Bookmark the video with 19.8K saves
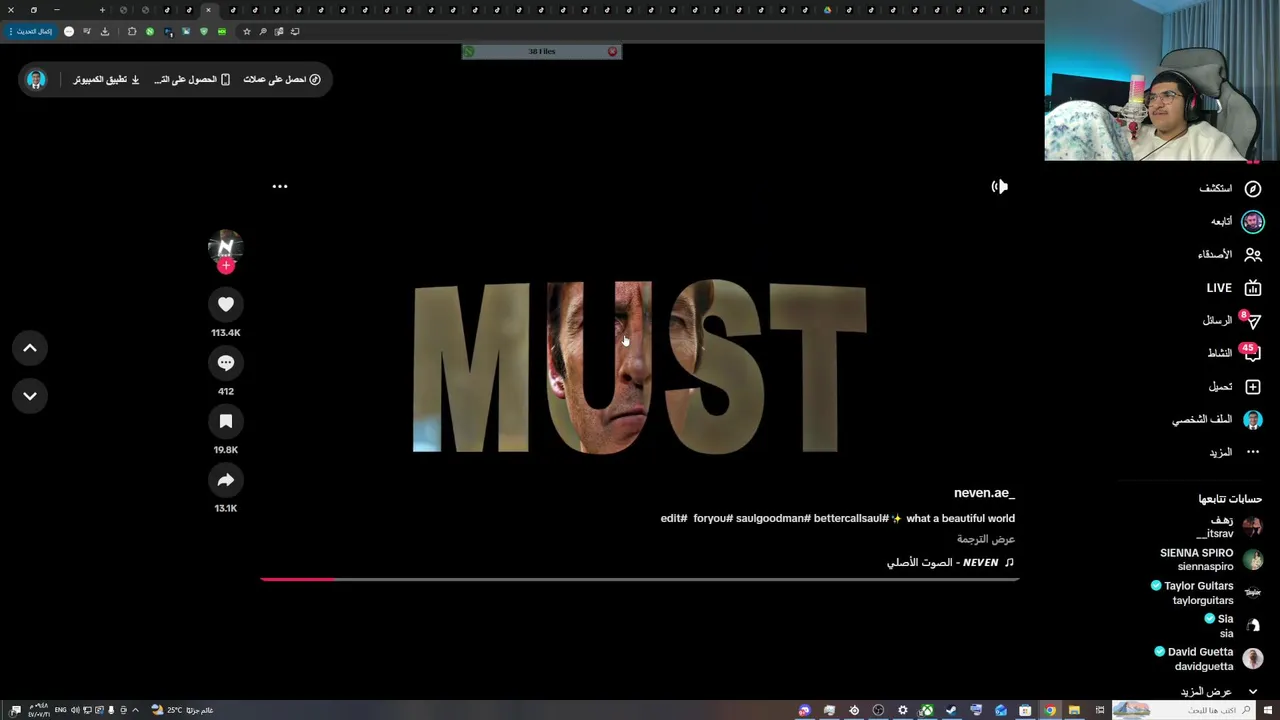Image resolution: width=1280 pixels, height=720 pixels. [x=226, y=422]
